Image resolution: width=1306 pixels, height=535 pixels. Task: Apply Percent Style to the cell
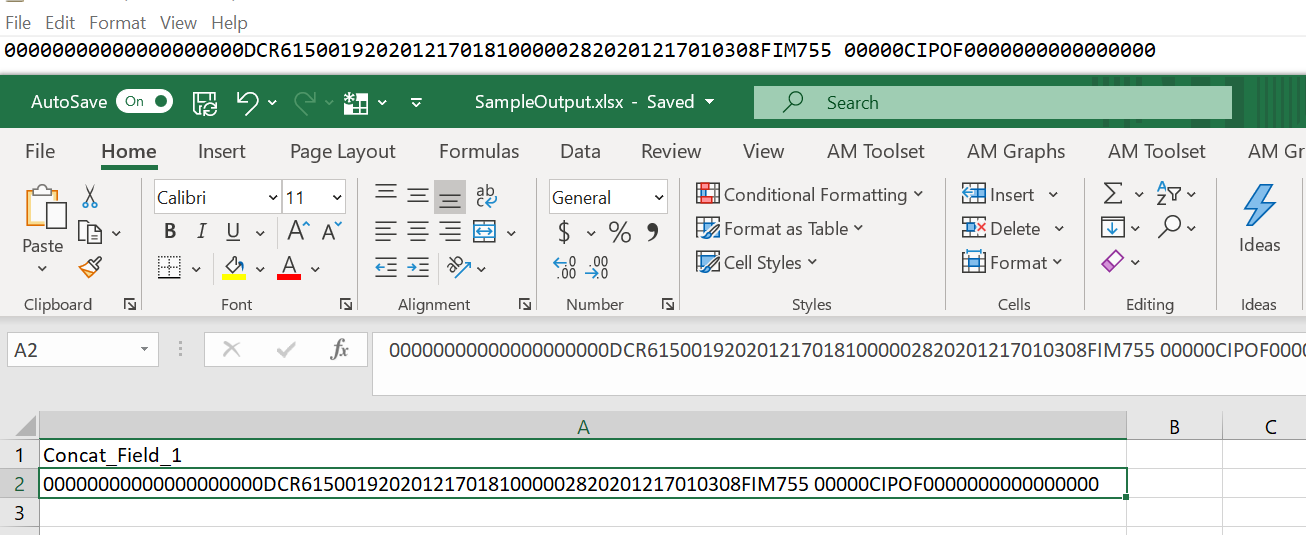tap(620, 233)
